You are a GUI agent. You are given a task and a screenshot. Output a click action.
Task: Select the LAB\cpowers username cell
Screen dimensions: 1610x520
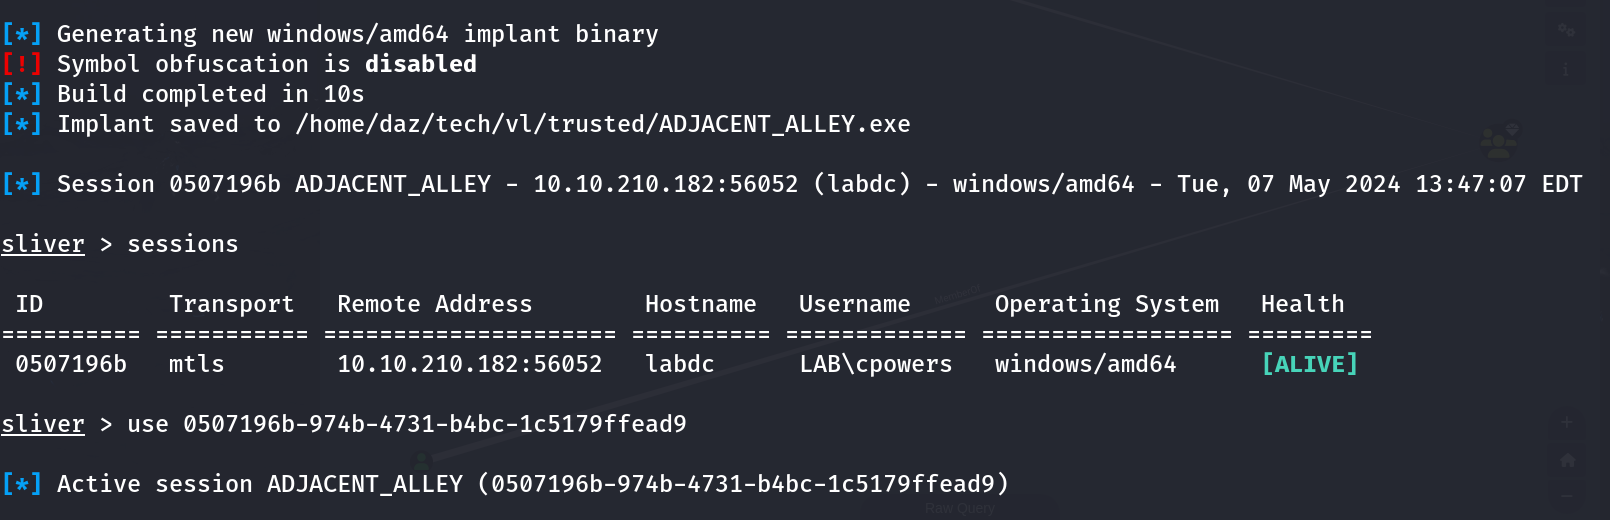875,364
